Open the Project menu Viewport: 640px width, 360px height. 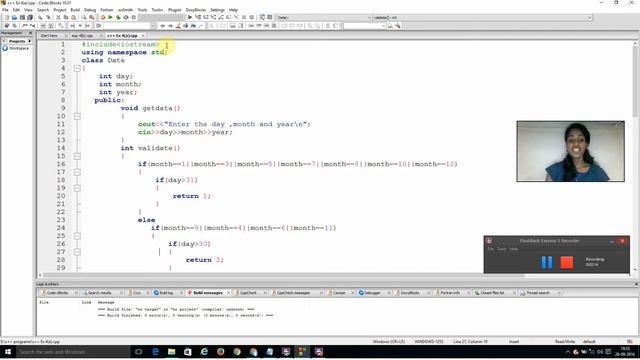(60, 10)
